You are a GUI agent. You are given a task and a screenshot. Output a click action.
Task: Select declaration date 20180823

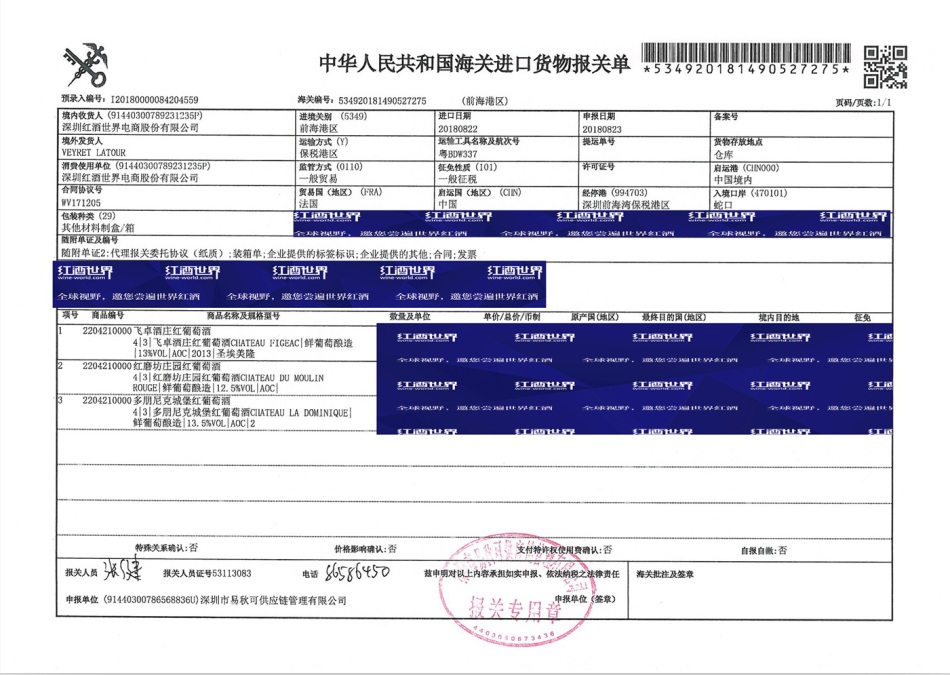tap(602, 129)
